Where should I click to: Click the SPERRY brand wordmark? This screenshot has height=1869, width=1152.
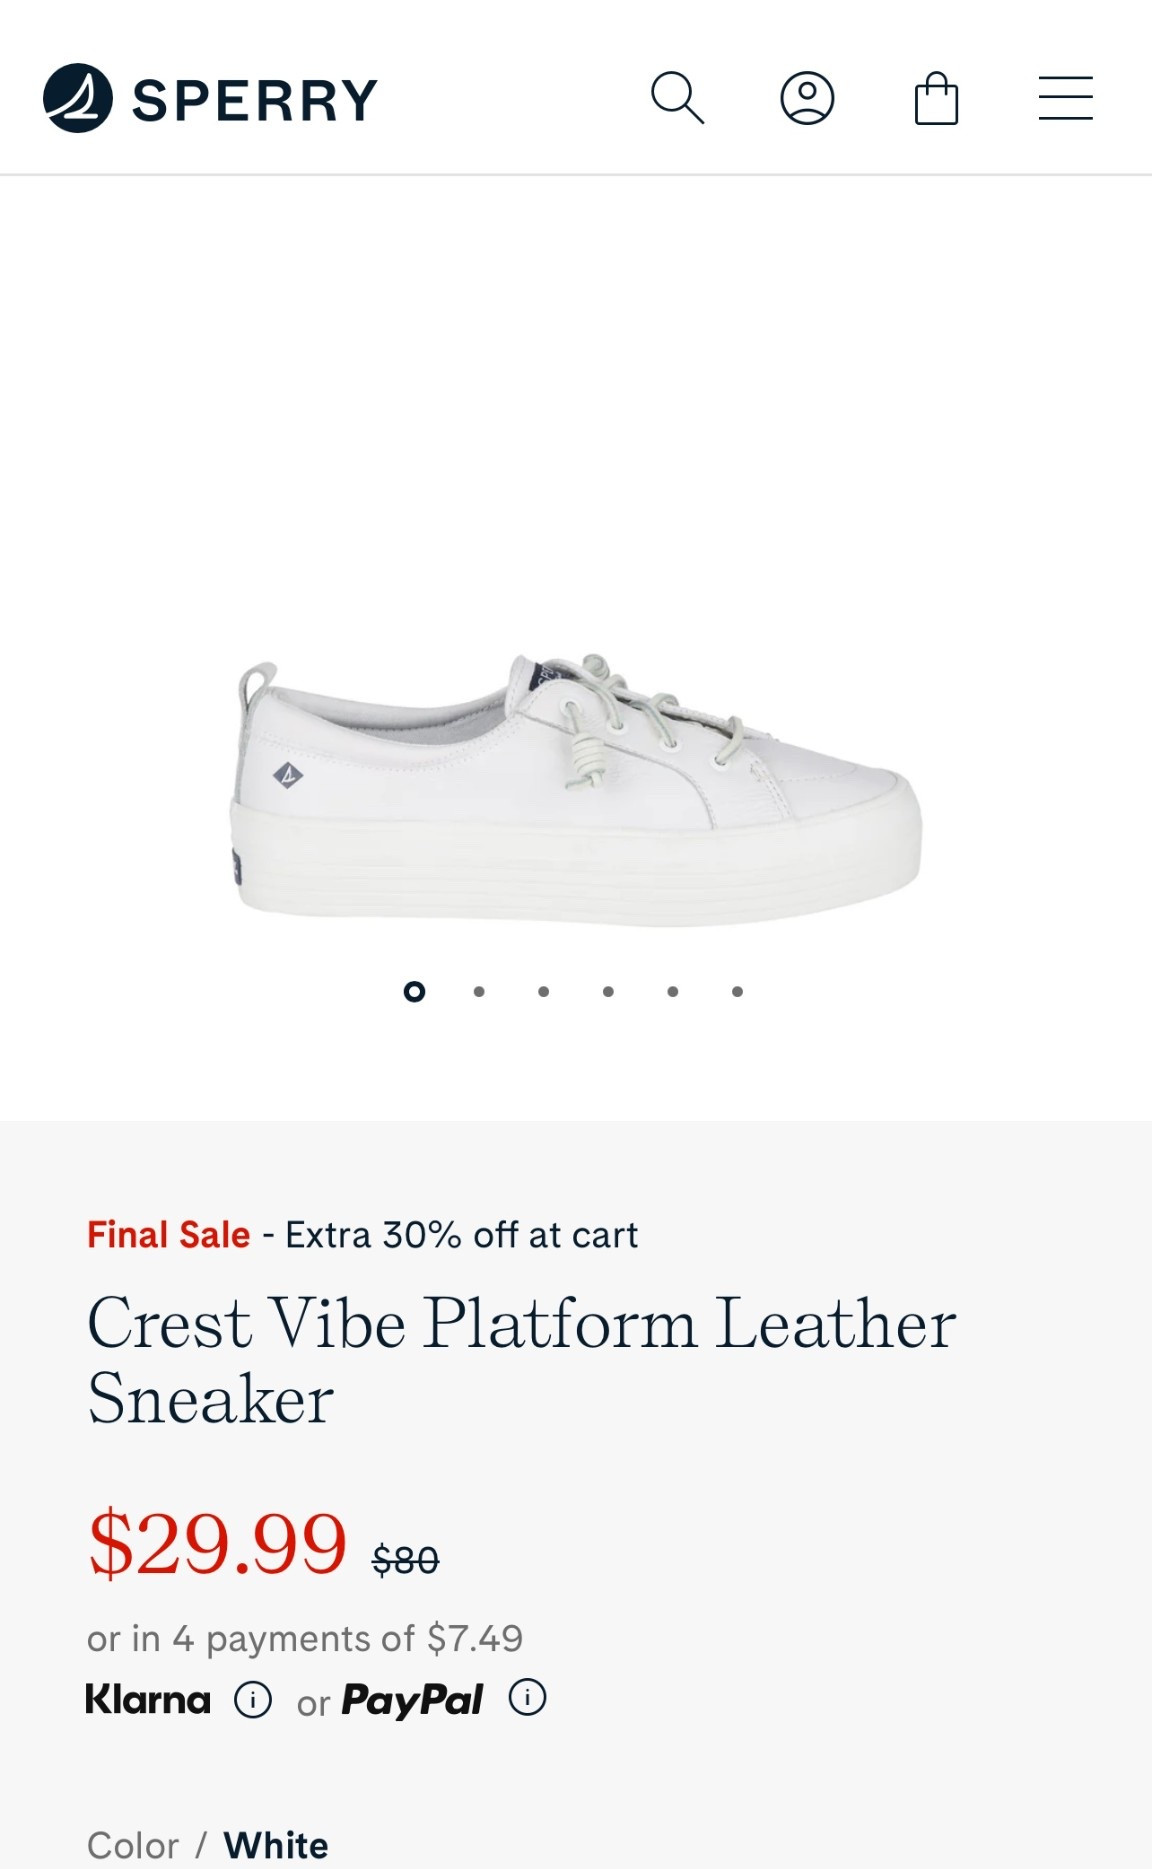(255, 100)
